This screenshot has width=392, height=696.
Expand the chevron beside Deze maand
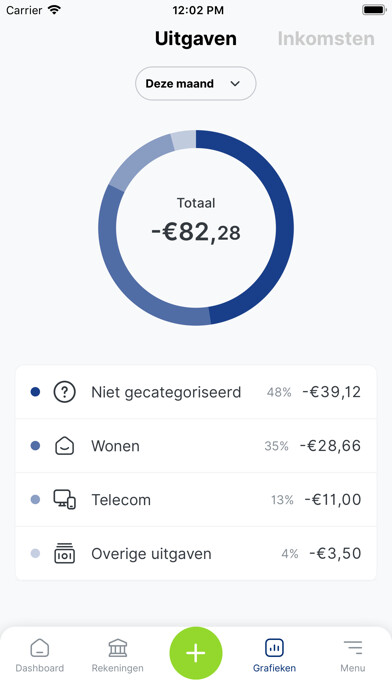(x=235, y=83)
